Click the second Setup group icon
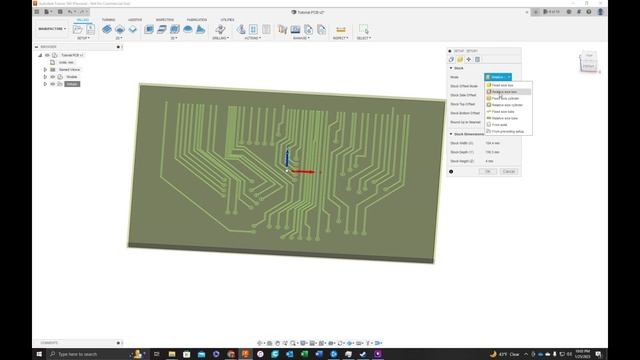Viewport: 640px width, 360px height. coord(90,29)
